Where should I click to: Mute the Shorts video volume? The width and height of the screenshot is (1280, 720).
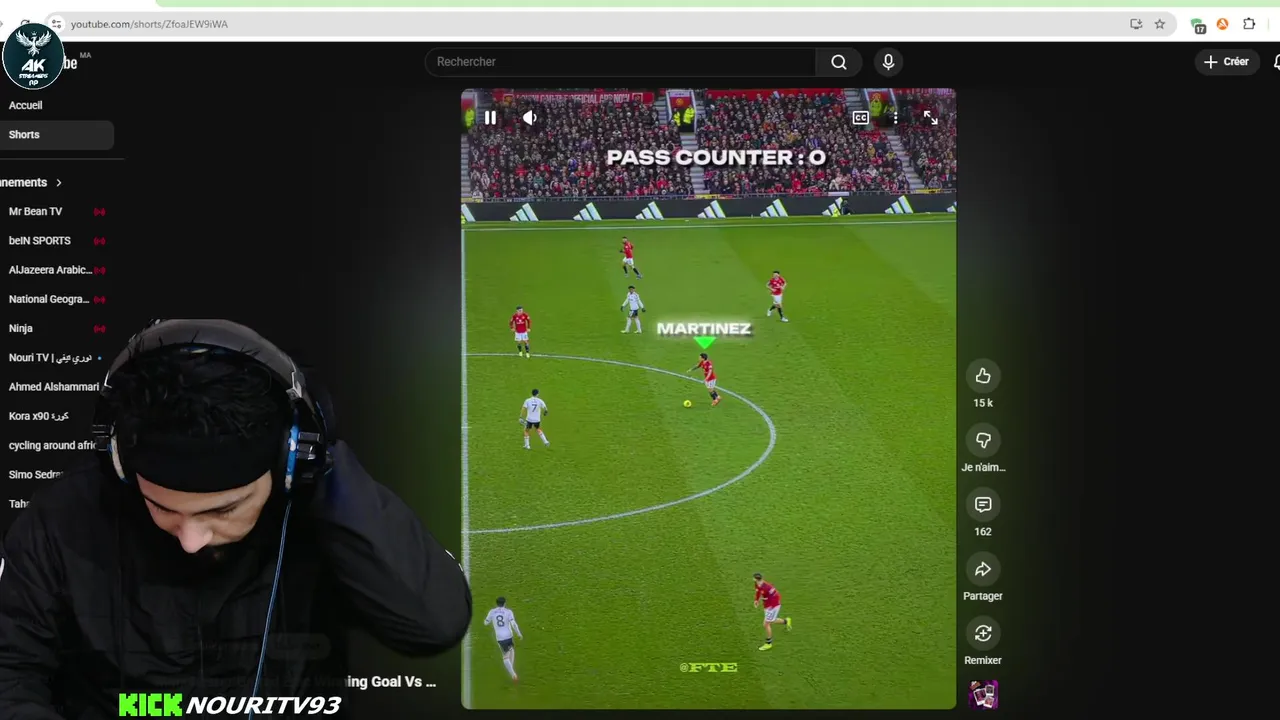(x=530, y=118)
